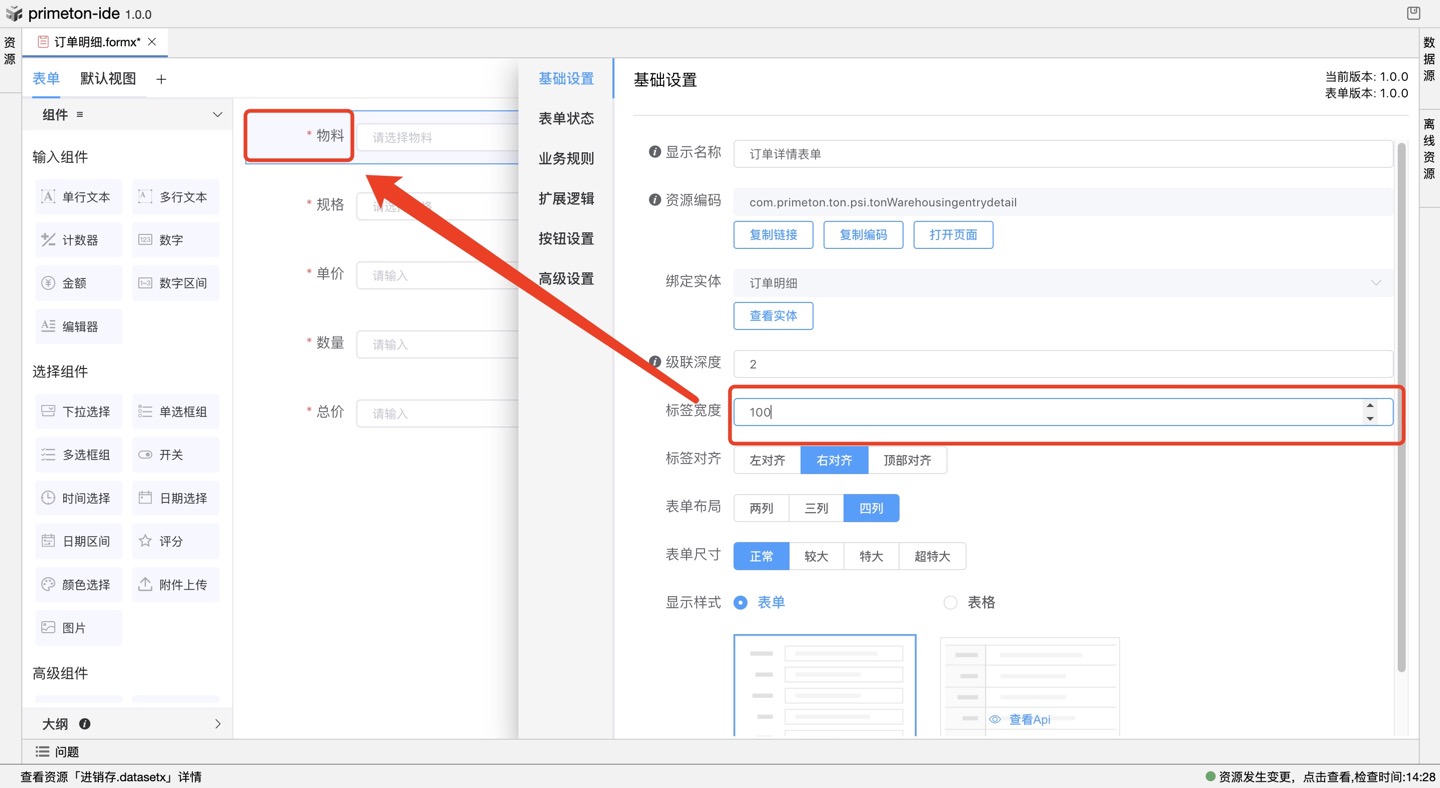Set label alignment to 左对齐
The image size is (1440, 788).
coord(767,460)
